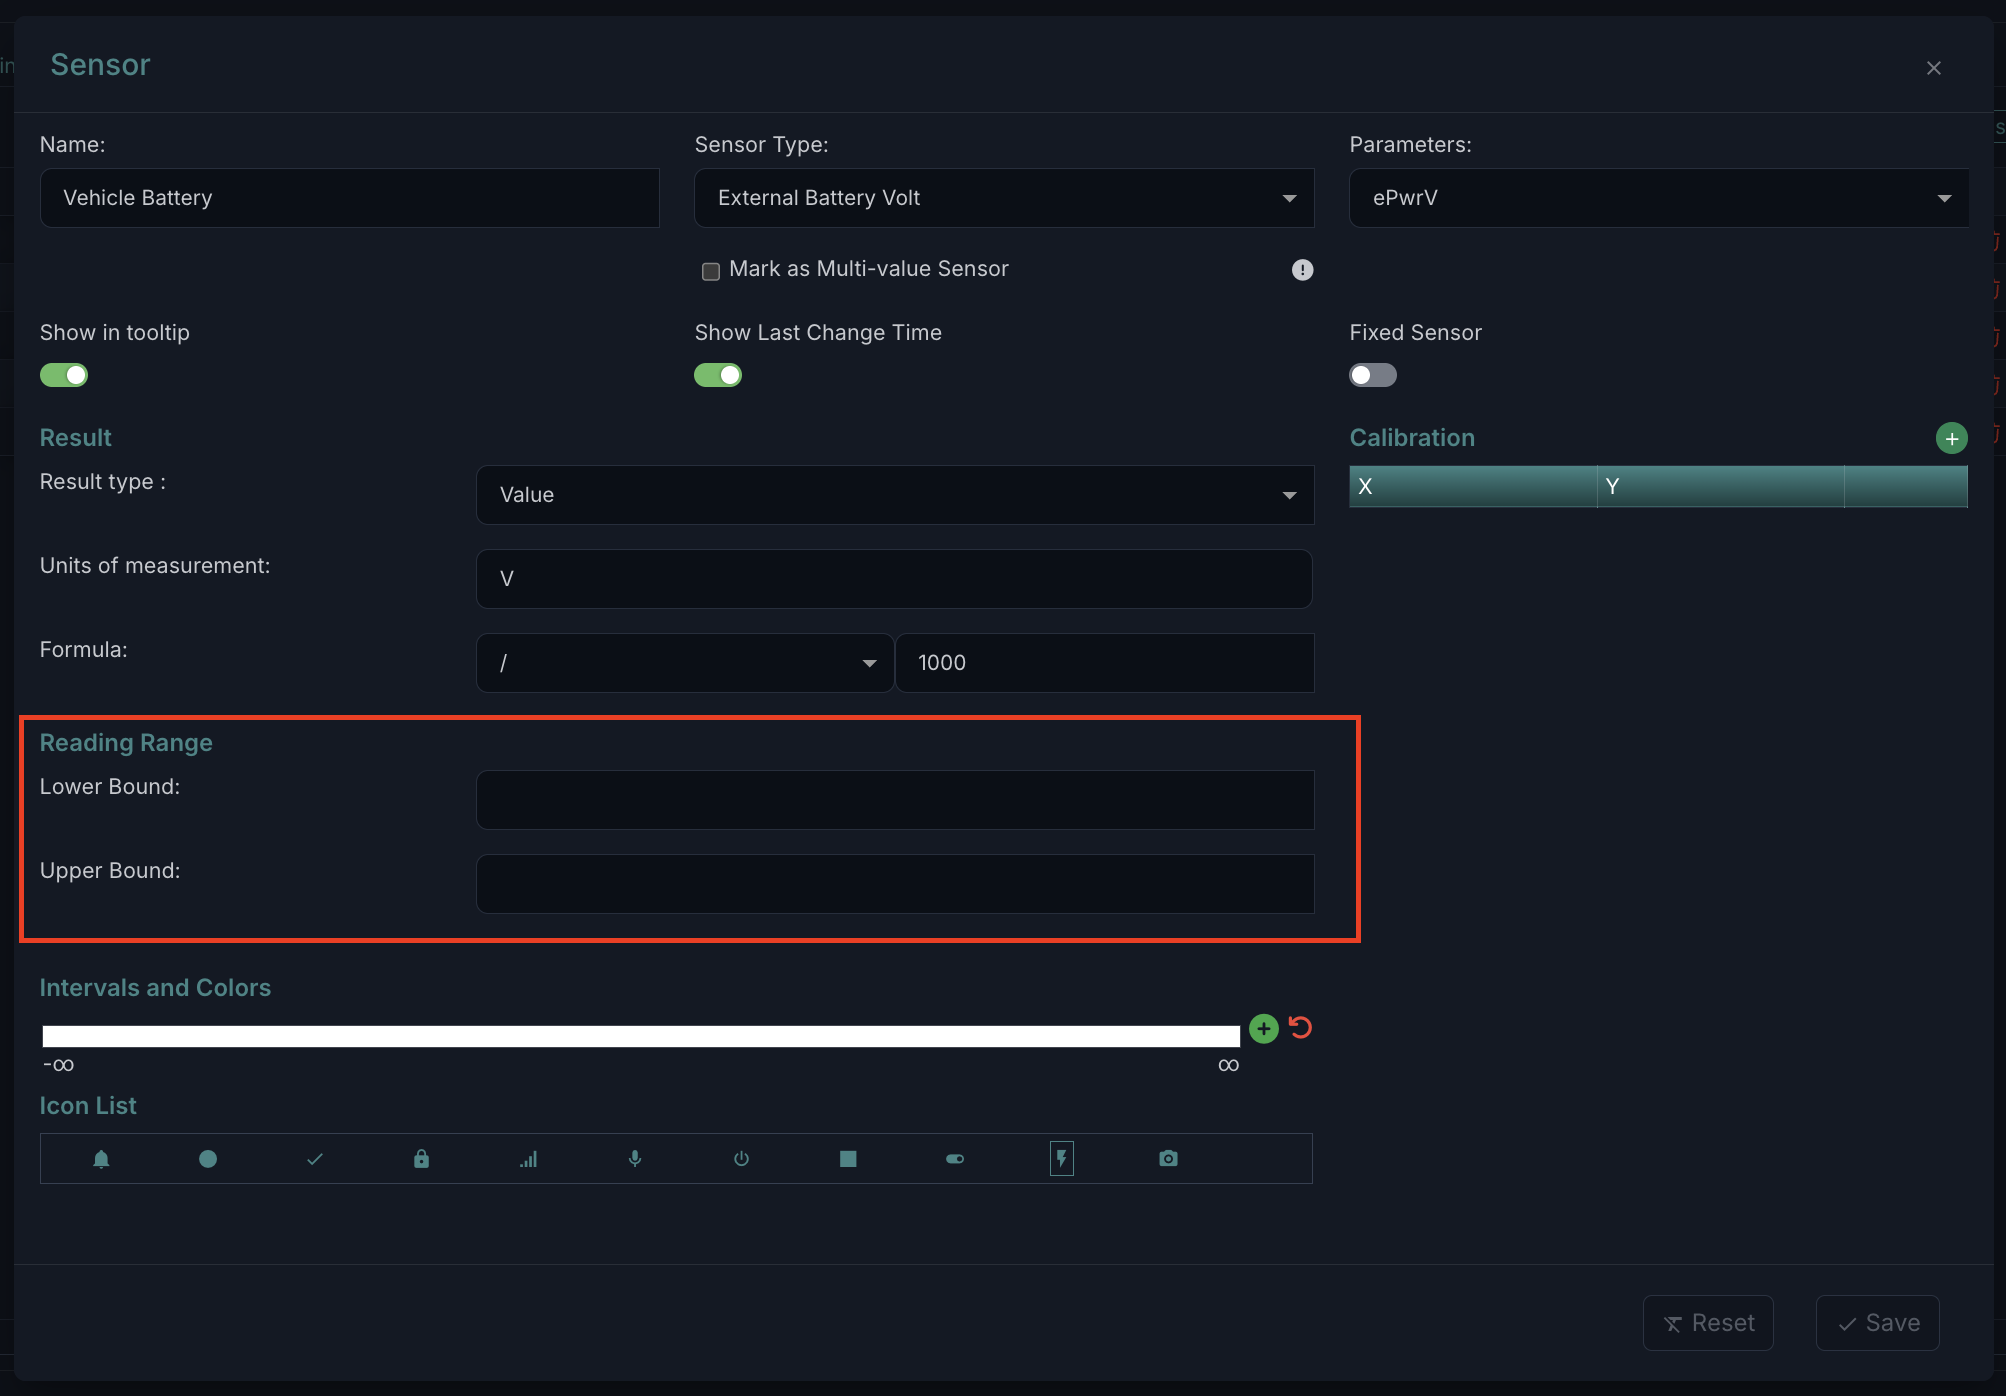The image size is (2006, 1396).
Task: Click the Lower Bound input
Action: 895,800
